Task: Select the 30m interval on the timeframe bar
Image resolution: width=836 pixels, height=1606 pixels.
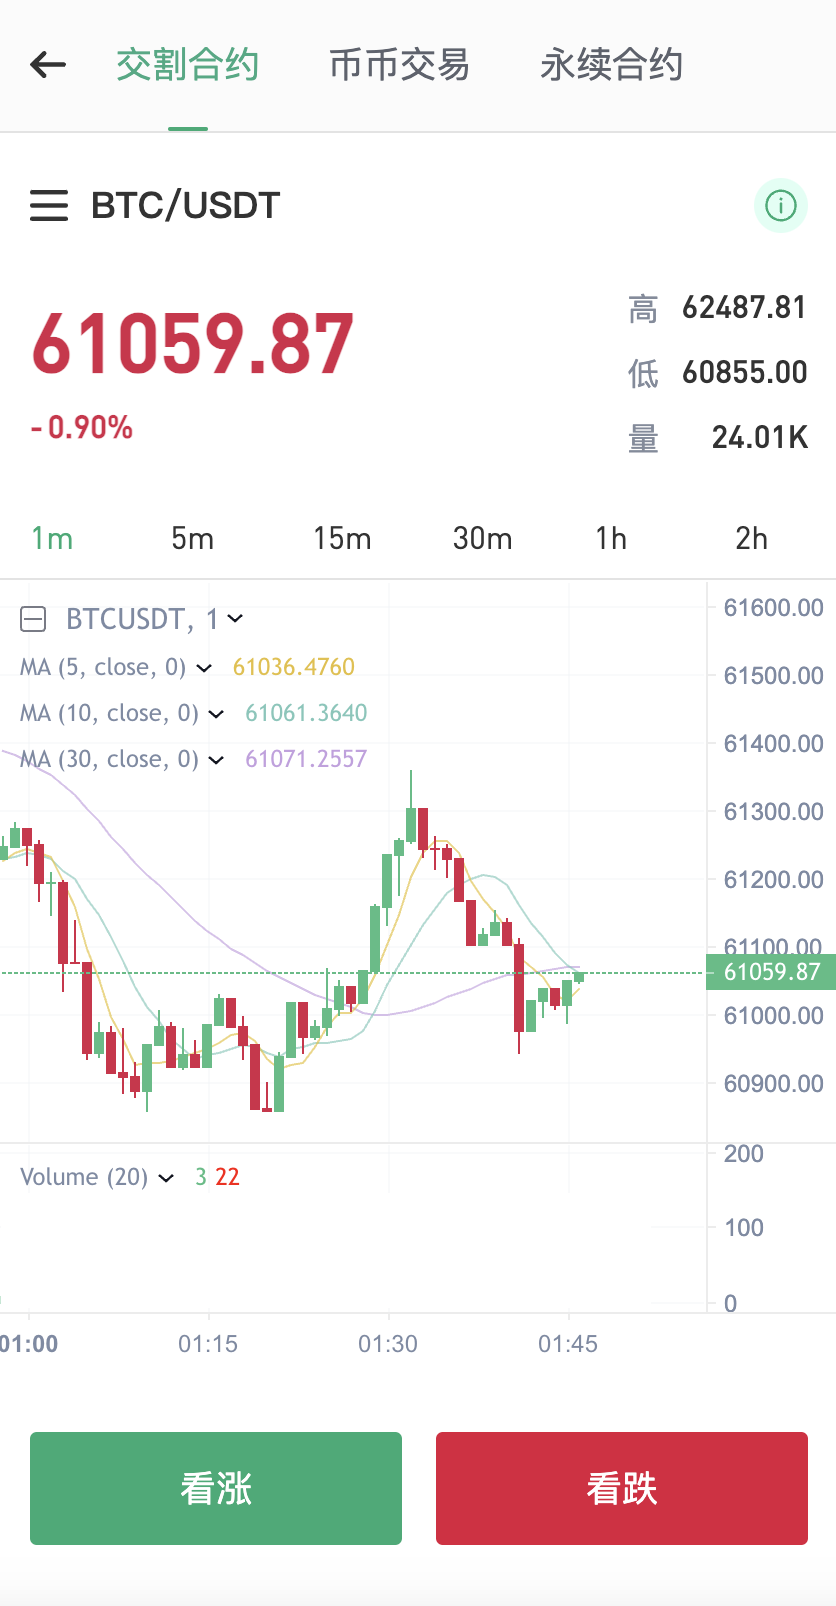Action: (x=482, y=538)
